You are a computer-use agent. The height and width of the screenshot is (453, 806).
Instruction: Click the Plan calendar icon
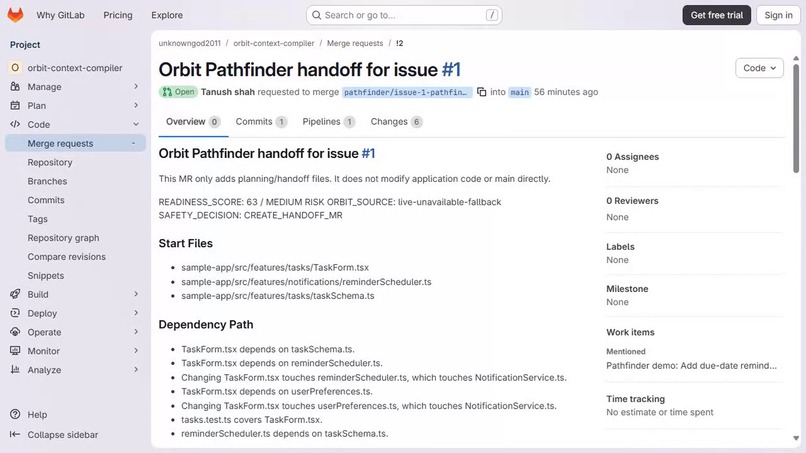coord(15,105)
